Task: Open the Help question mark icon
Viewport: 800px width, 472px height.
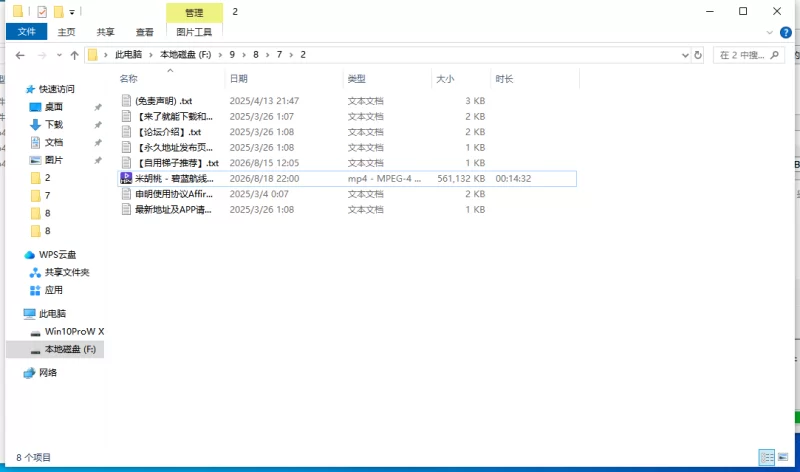Action: [786, 33]
